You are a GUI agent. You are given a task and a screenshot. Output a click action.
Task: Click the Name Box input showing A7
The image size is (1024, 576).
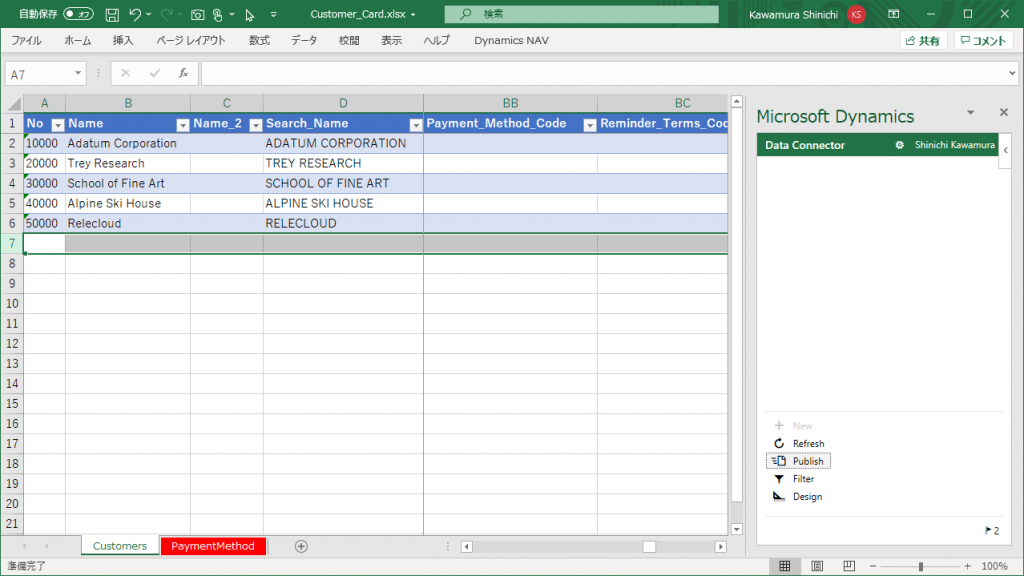click(39, 74)
